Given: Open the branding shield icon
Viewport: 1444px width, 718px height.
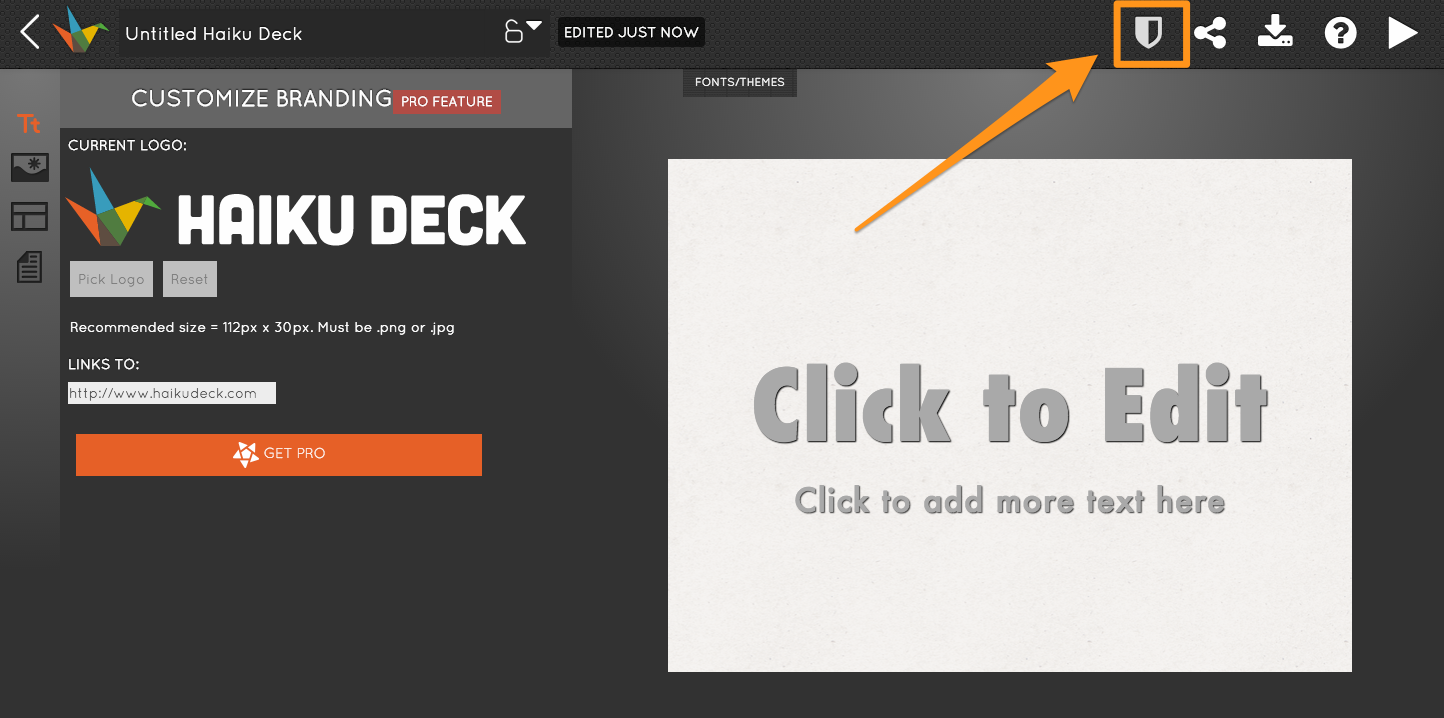Looking at the screenshot, I should click(x=1150, y=34).
